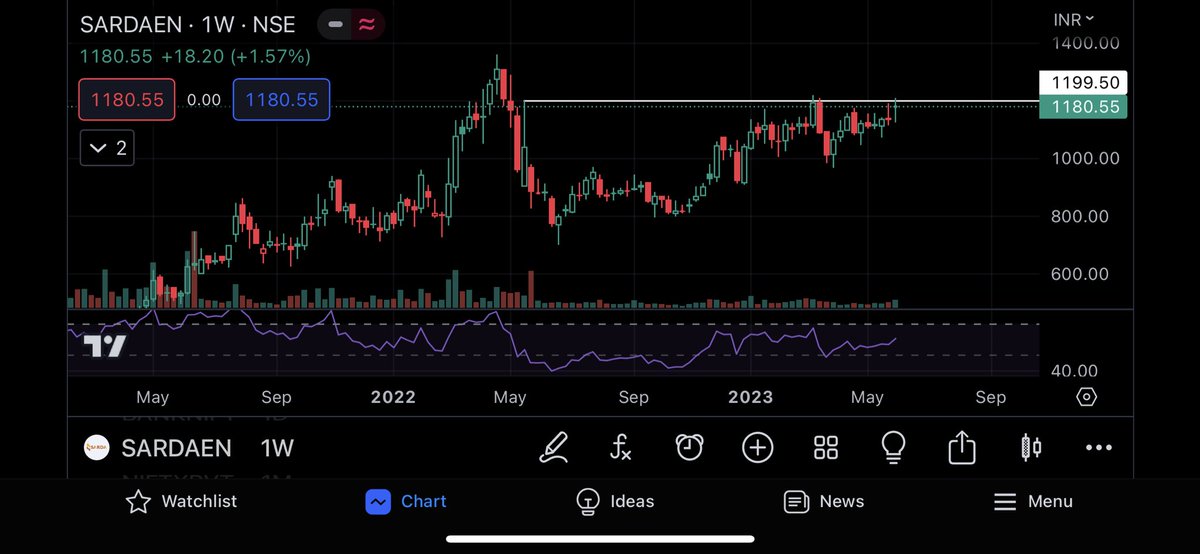Screen dimensions: 1200x554
Task: Switch to the News tab
Action: 824,501
